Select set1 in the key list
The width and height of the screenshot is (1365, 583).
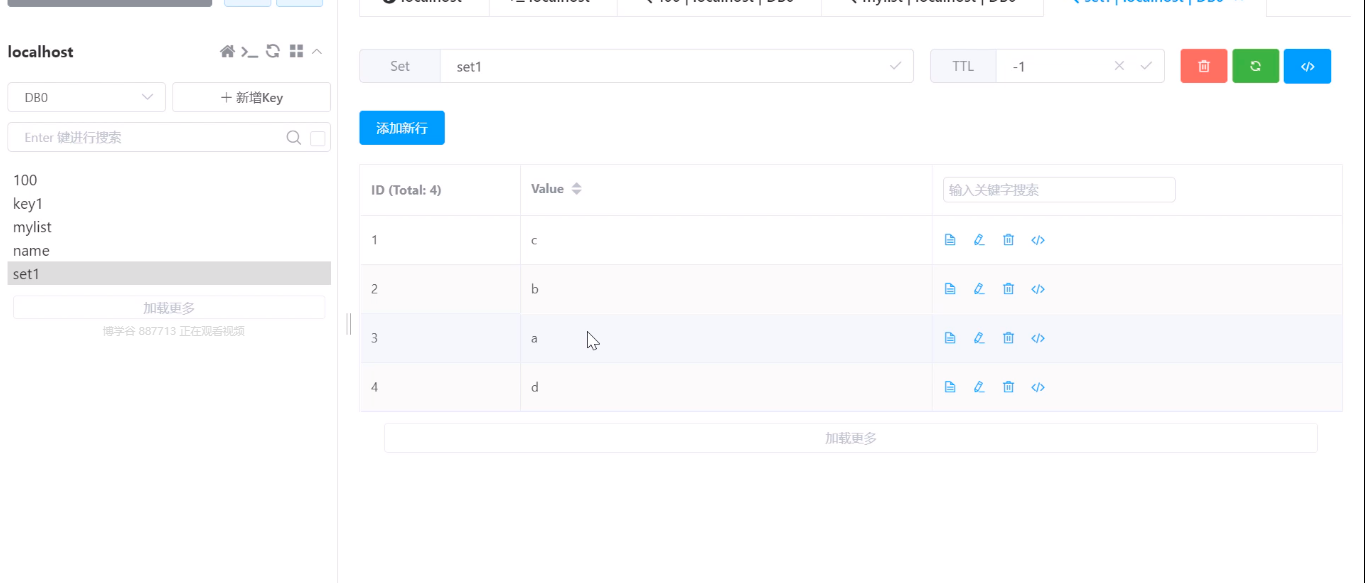tap(169, 274)
